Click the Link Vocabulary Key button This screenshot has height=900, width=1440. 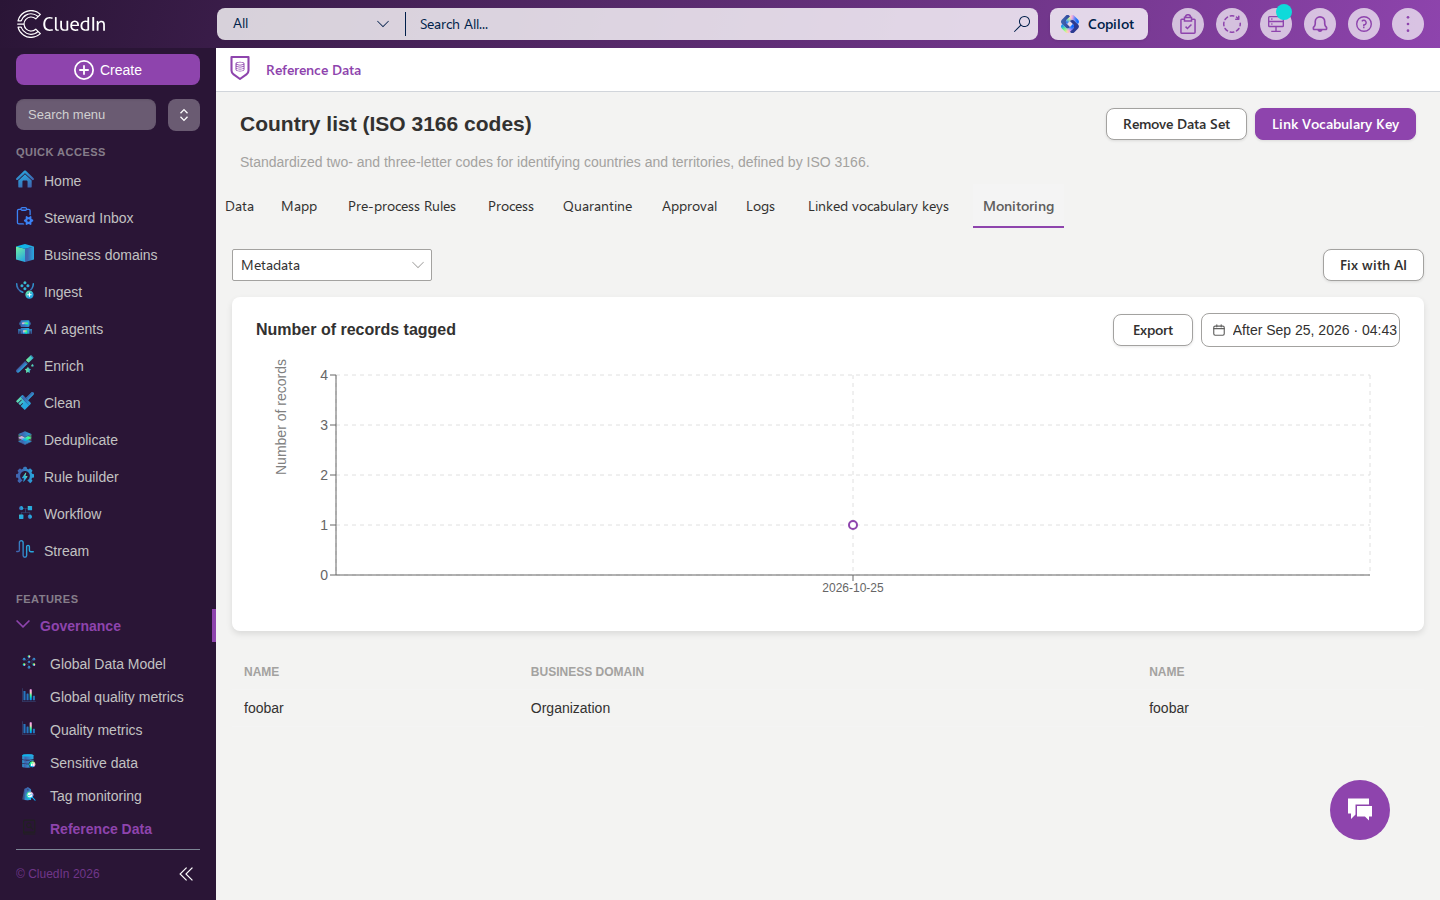1335,124
